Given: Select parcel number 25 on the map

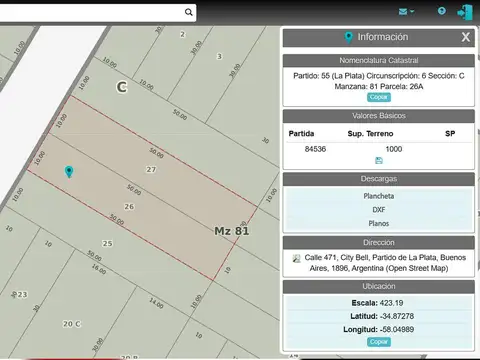Looking at the screenshot, I should click(107, 243).
